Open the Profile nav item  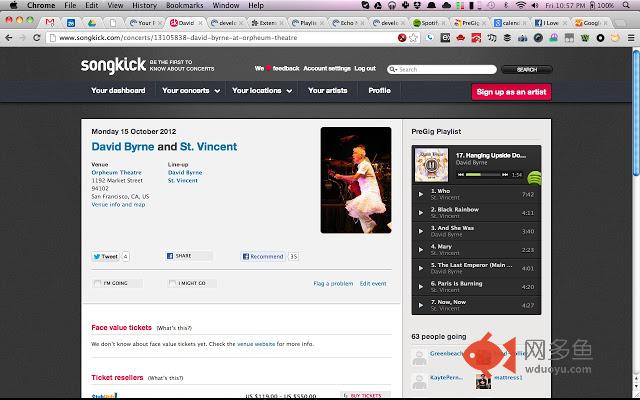click(380, 91)
